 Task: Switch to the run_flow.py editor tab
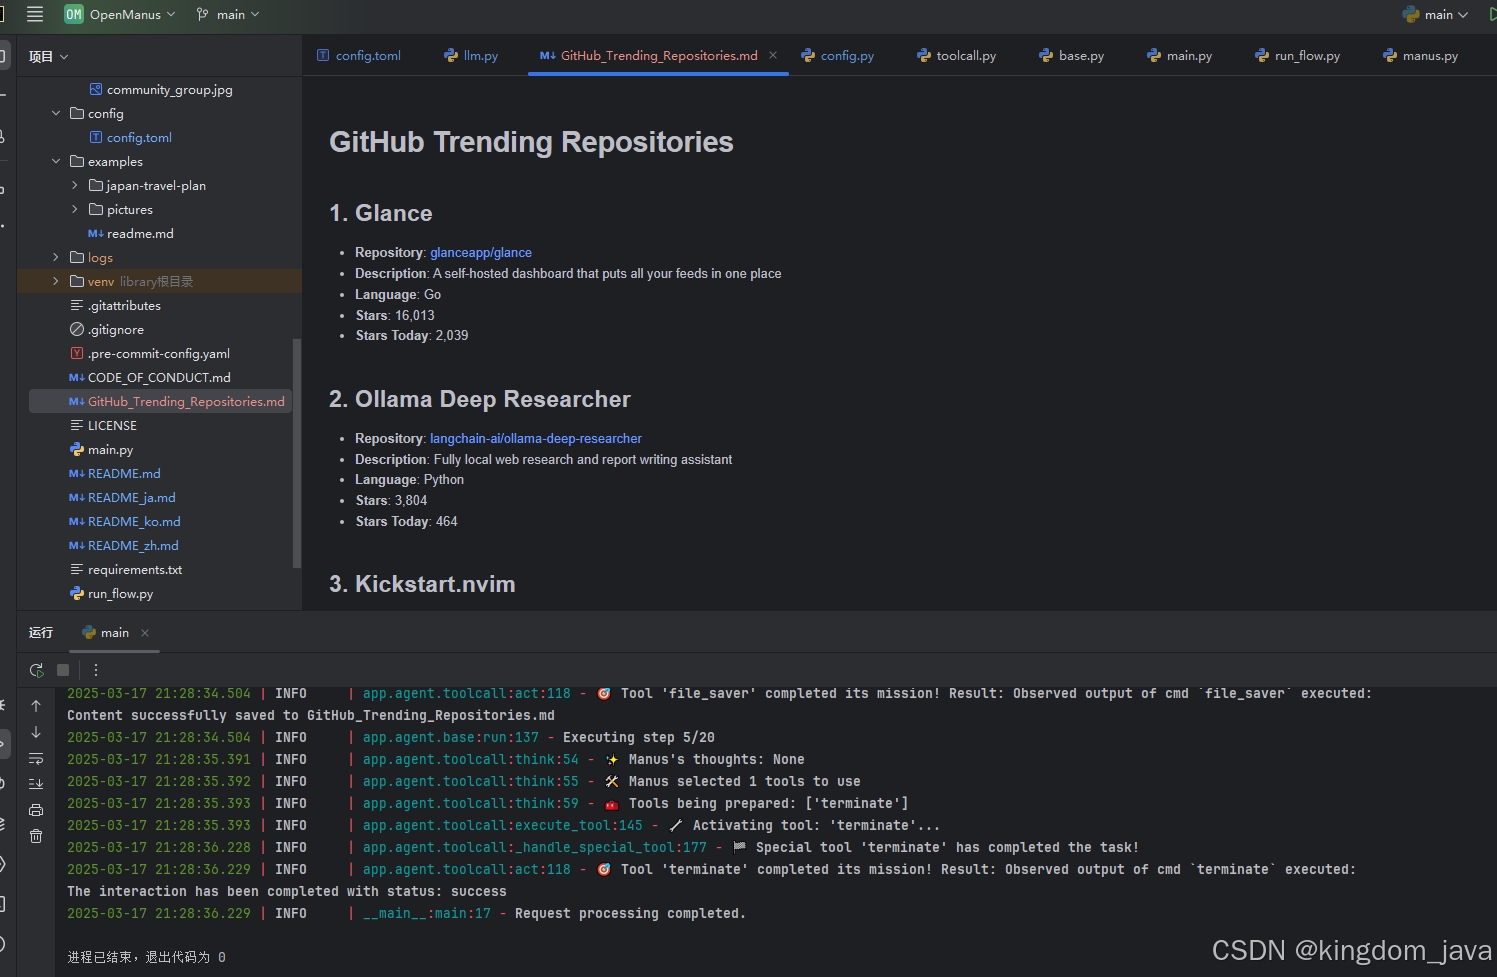(x=1297, y=56)
